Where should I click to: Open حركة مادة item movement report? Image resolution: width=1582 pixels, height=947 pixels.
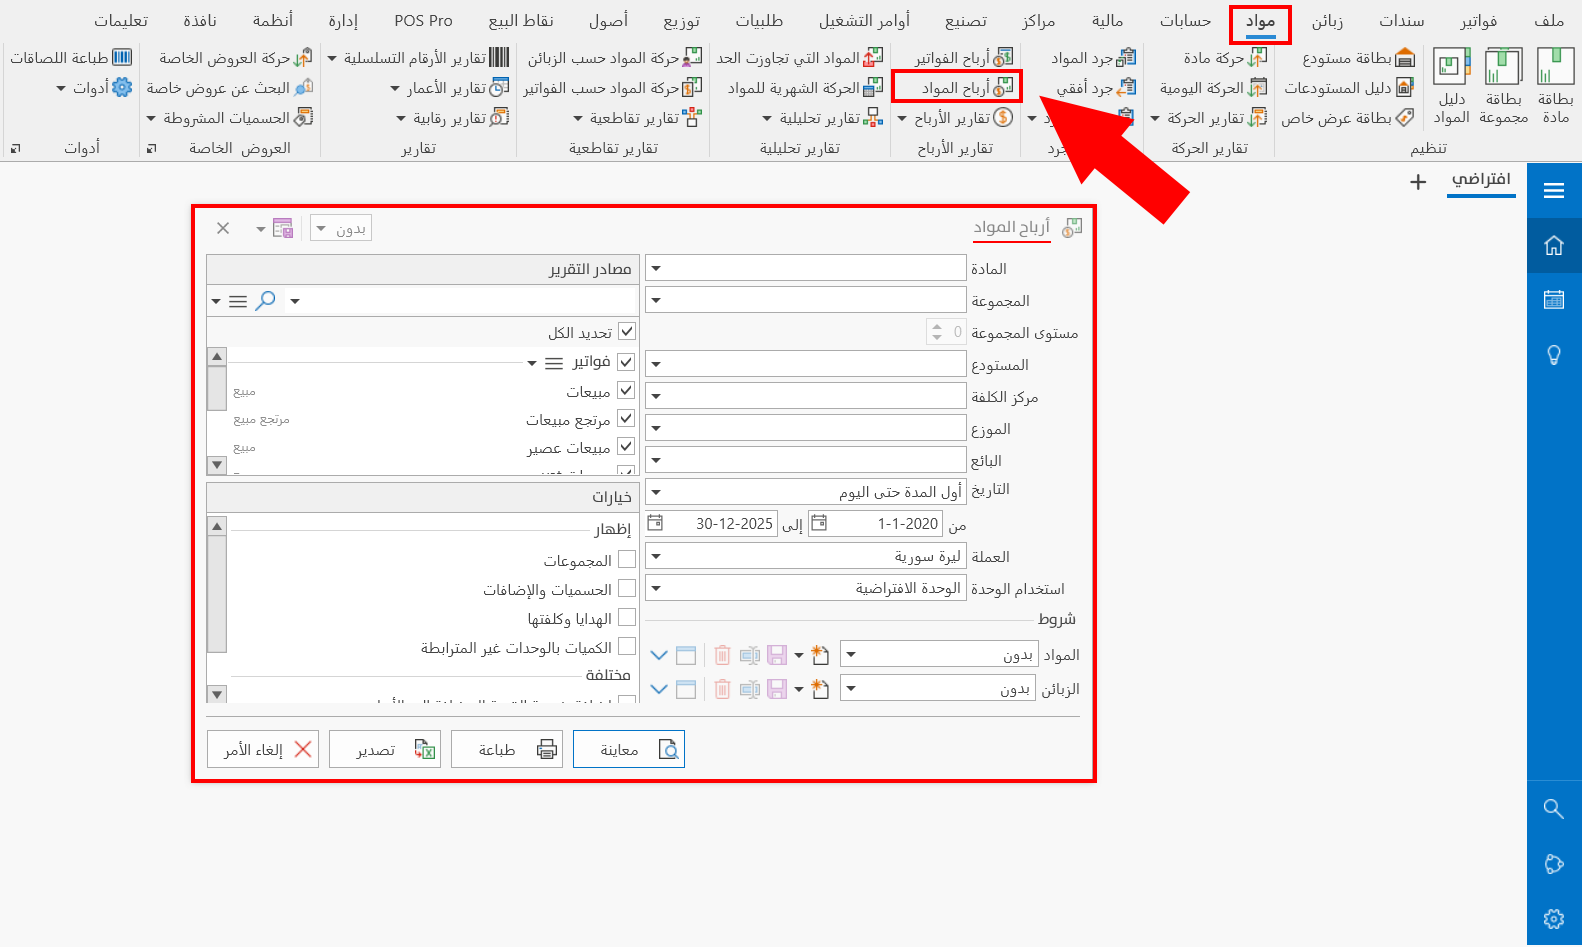(1225, 58)
